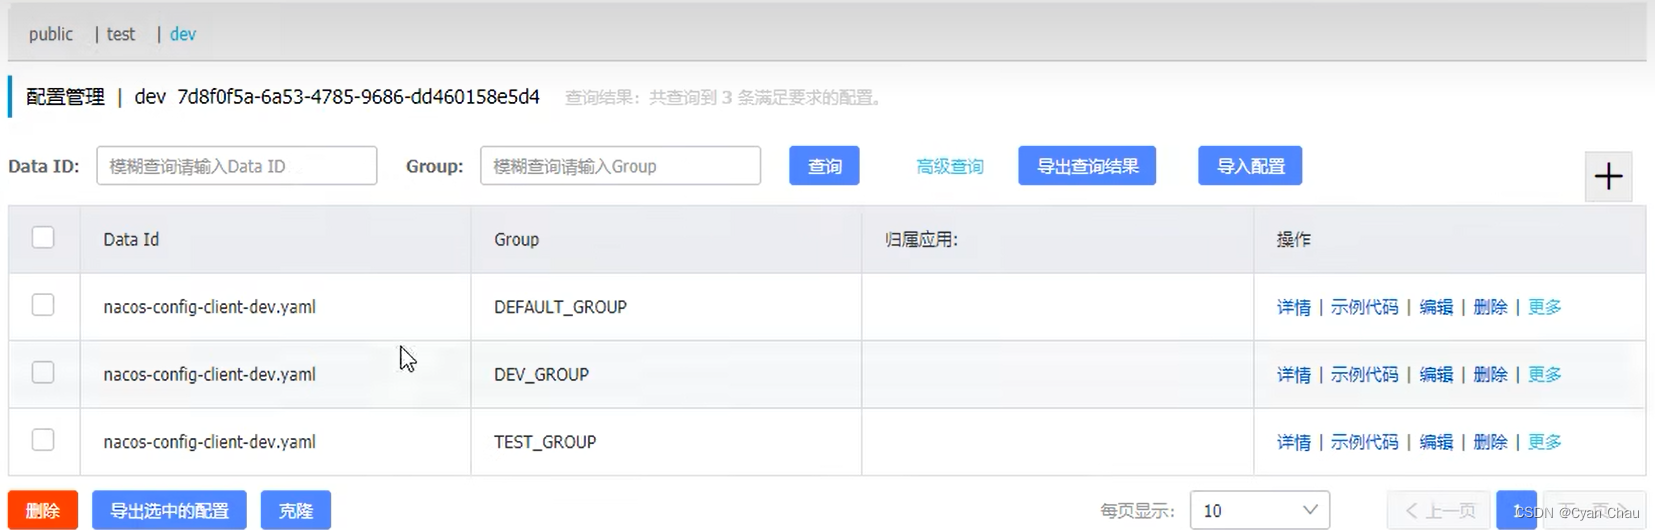Expand 更多 in the DEV_GROUP row
The height and width of the screenshot is (530, 1655).
pyautogui.click(x=1545, y=374)
